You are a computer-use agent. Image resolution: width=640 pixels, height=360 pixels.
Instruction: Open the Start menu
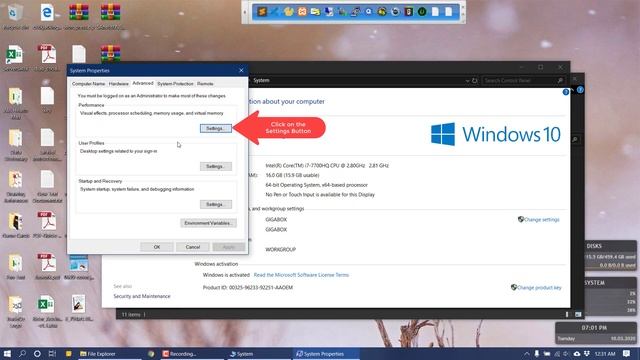pos(7,353)
